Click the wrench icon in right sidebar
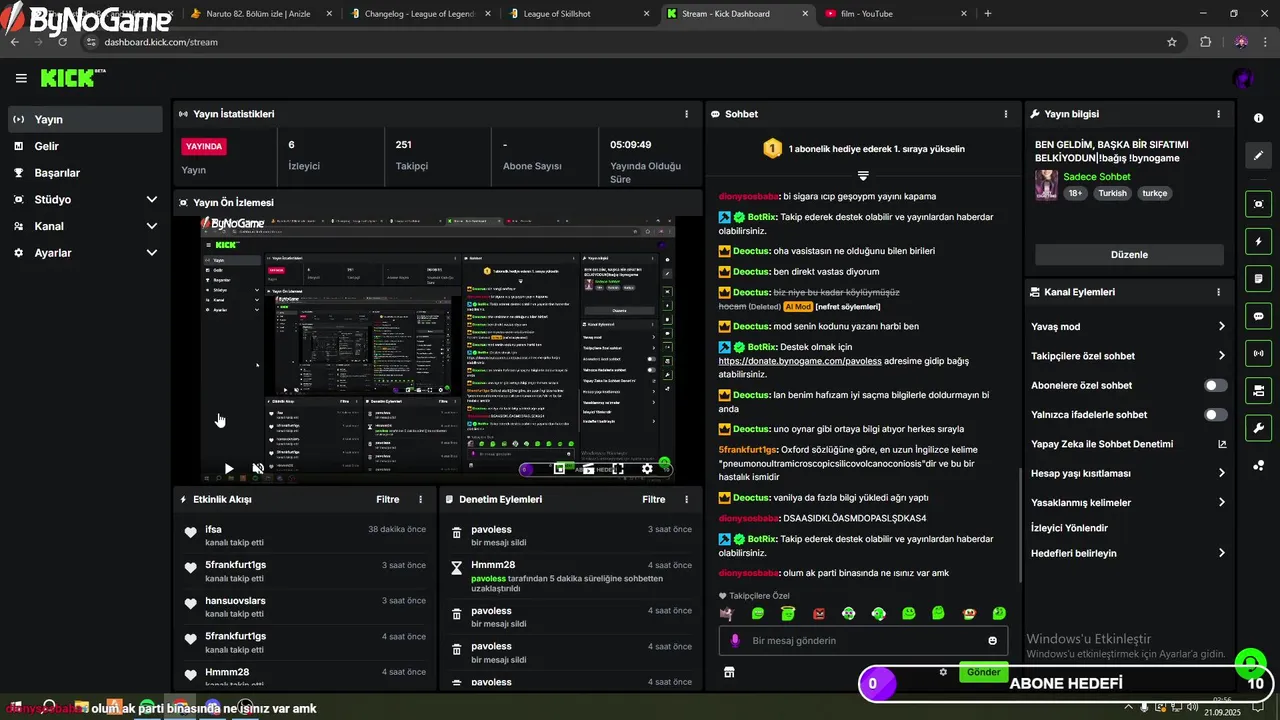This screenshot has width=1280, height=720. (x=1258, y=428)
